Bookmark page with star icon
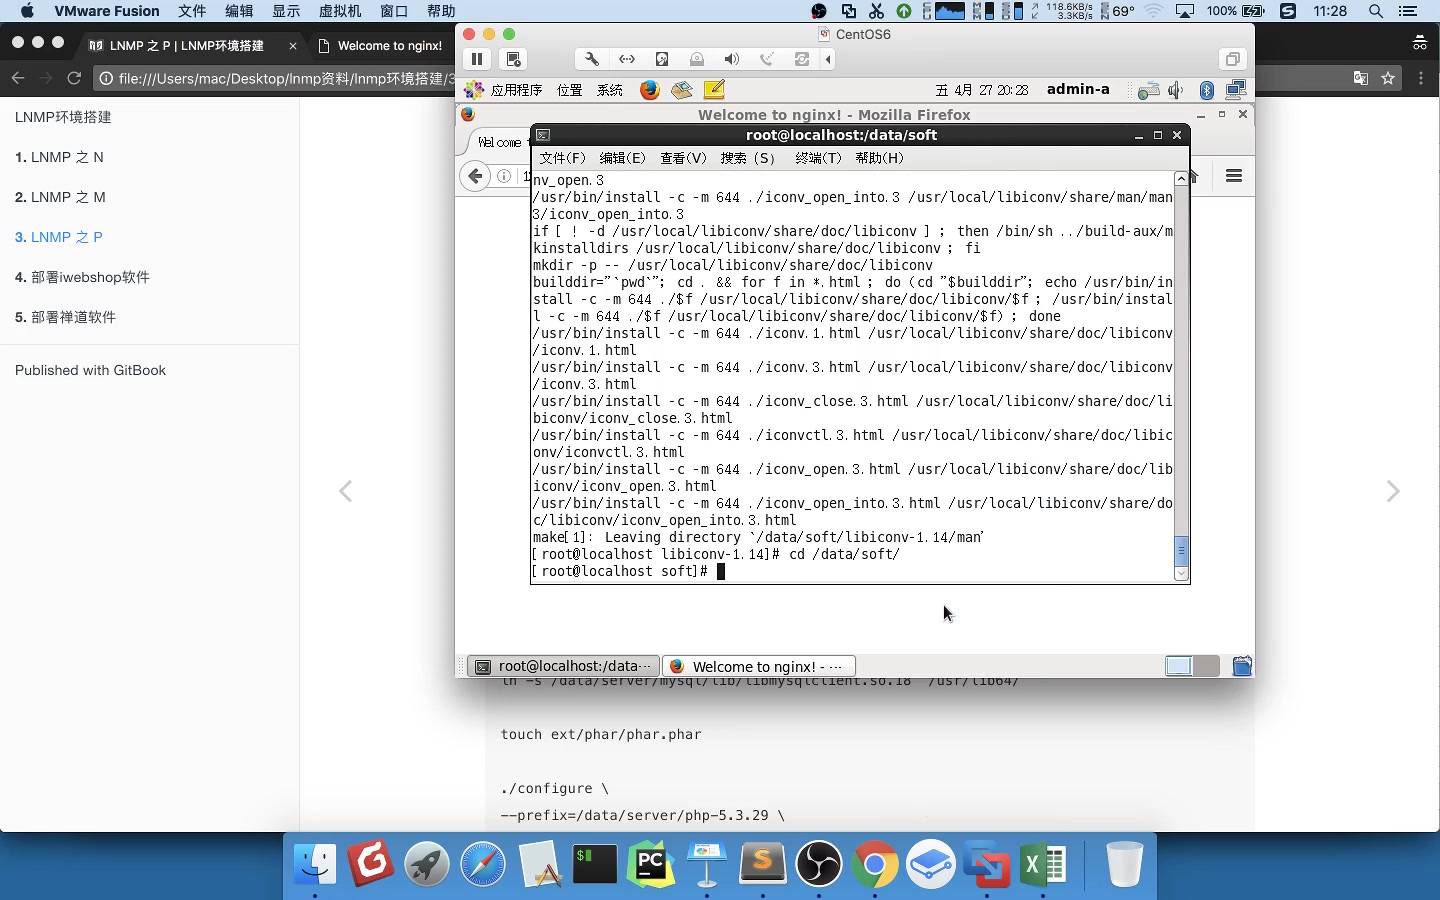Screen dimensions: 1440x900 click(1388, 78)
